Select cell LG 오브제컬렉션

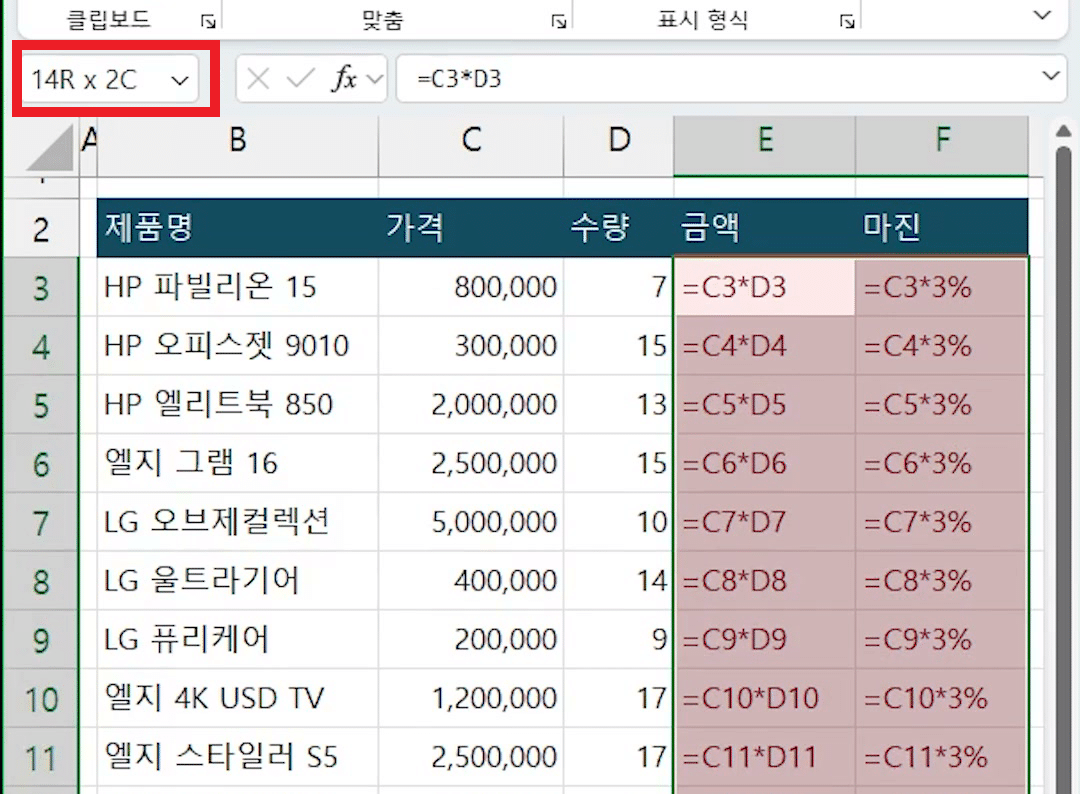pyautogui.click(x=238, y=522)
